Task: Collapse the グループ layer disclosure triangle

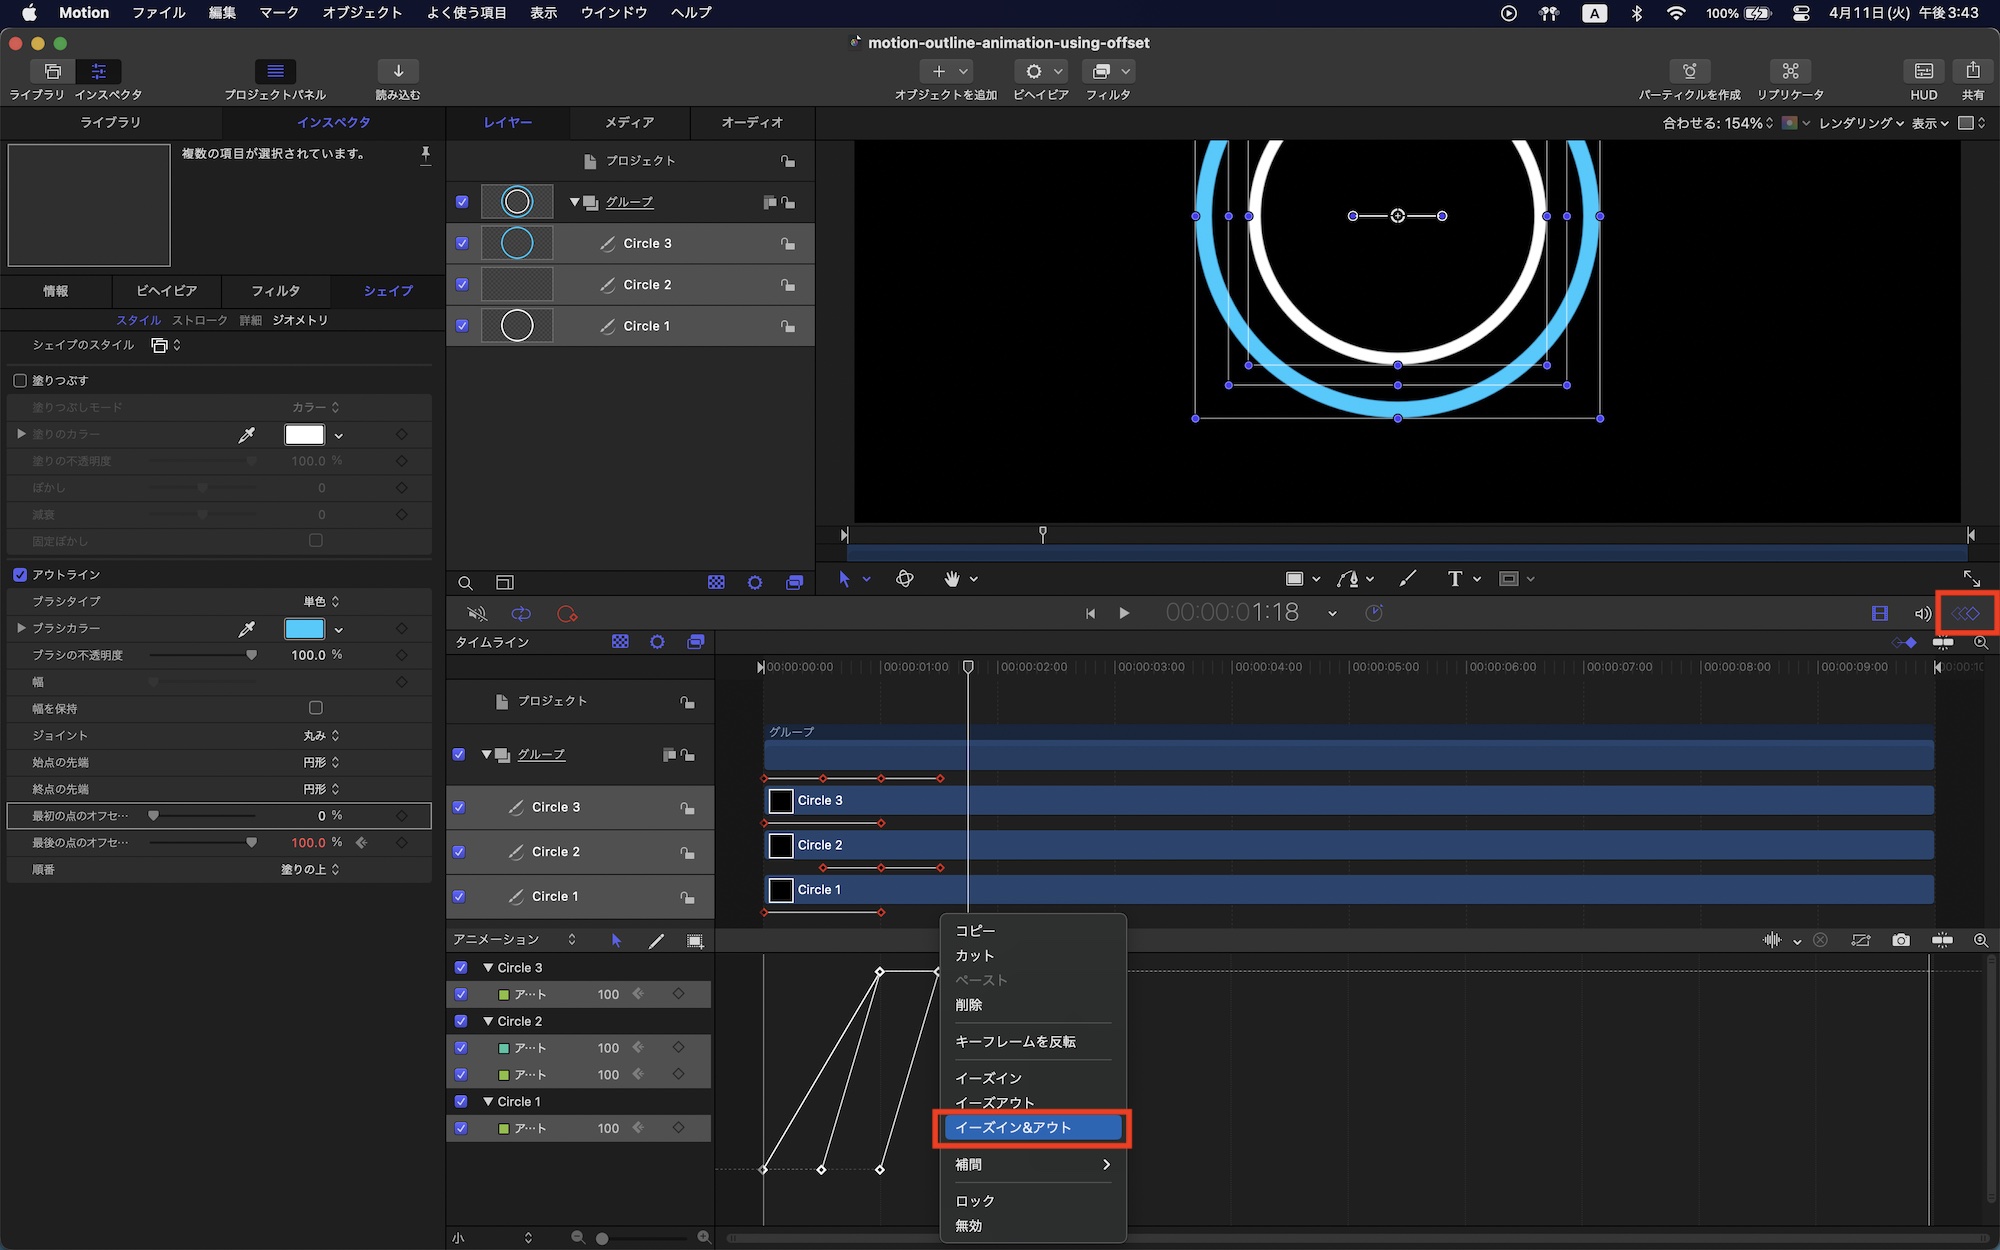Action: (x=575, y=202)
